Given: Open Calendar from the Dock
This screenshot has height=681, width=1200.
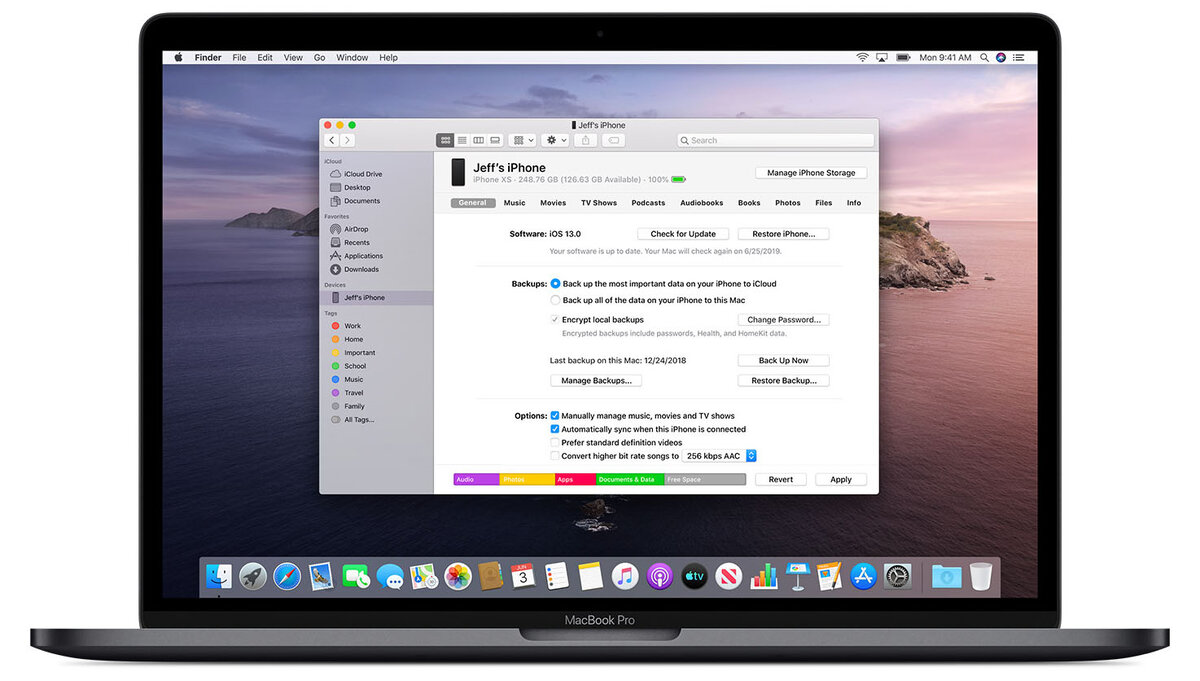Looking at the screenshot, I should (x=523, y=576).
